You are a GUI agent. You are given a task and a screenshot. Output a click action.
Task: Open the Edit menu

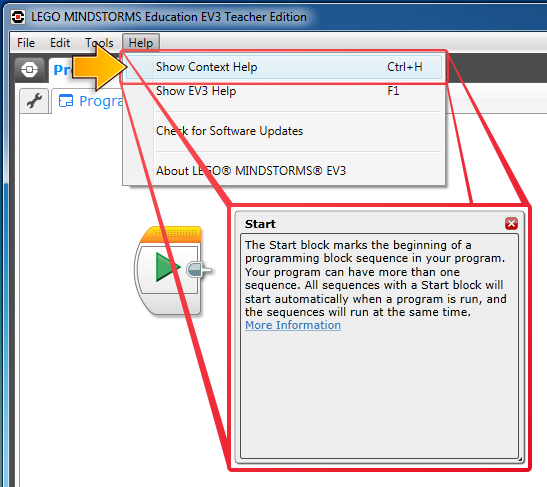point(60,43)
